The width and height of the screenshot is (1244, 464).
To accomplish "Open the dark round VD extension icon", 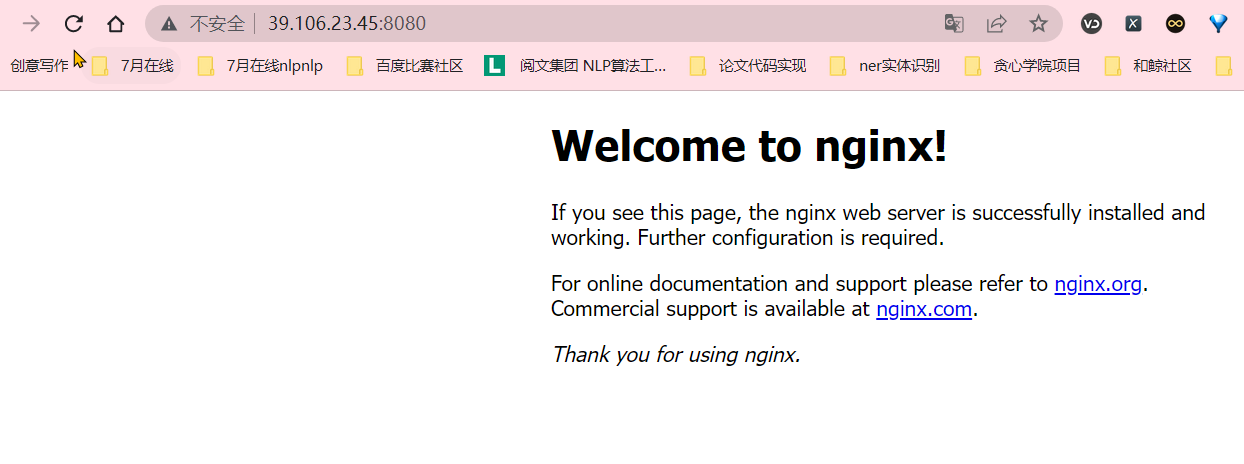I will click(1091, 23).
